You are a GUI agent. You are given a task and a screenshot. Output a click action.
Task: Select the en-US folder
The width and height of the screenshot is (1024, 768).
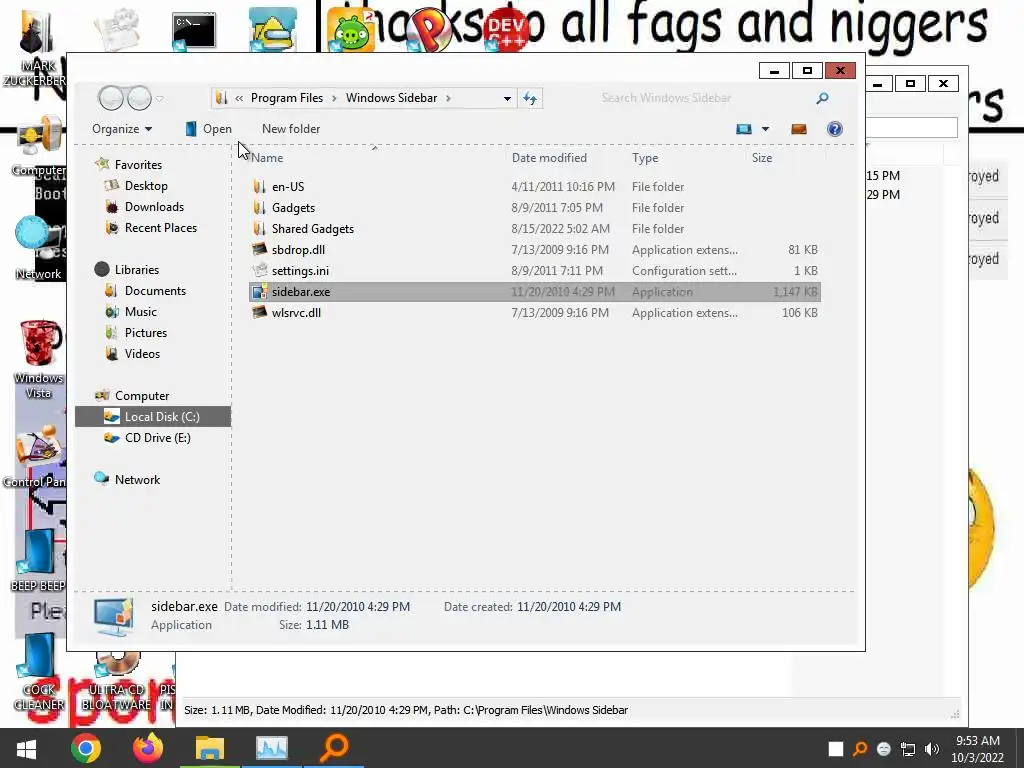tap(535, 187)
